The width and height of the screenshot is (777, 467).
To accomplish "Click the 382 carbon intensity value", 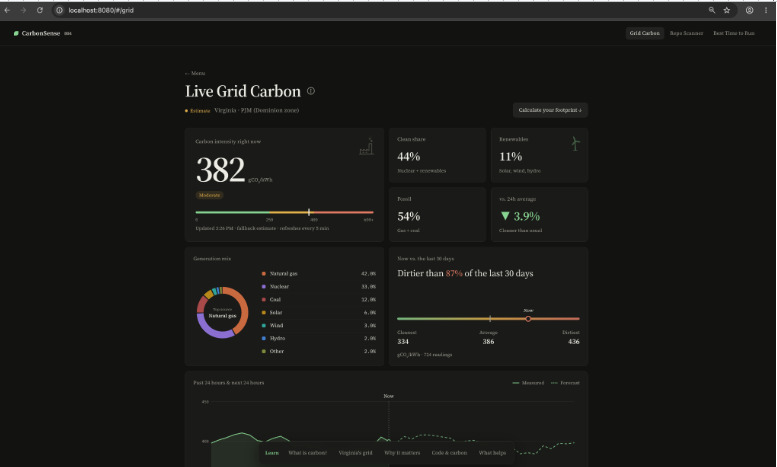I will pyautogui.click(x=221, y=170).
